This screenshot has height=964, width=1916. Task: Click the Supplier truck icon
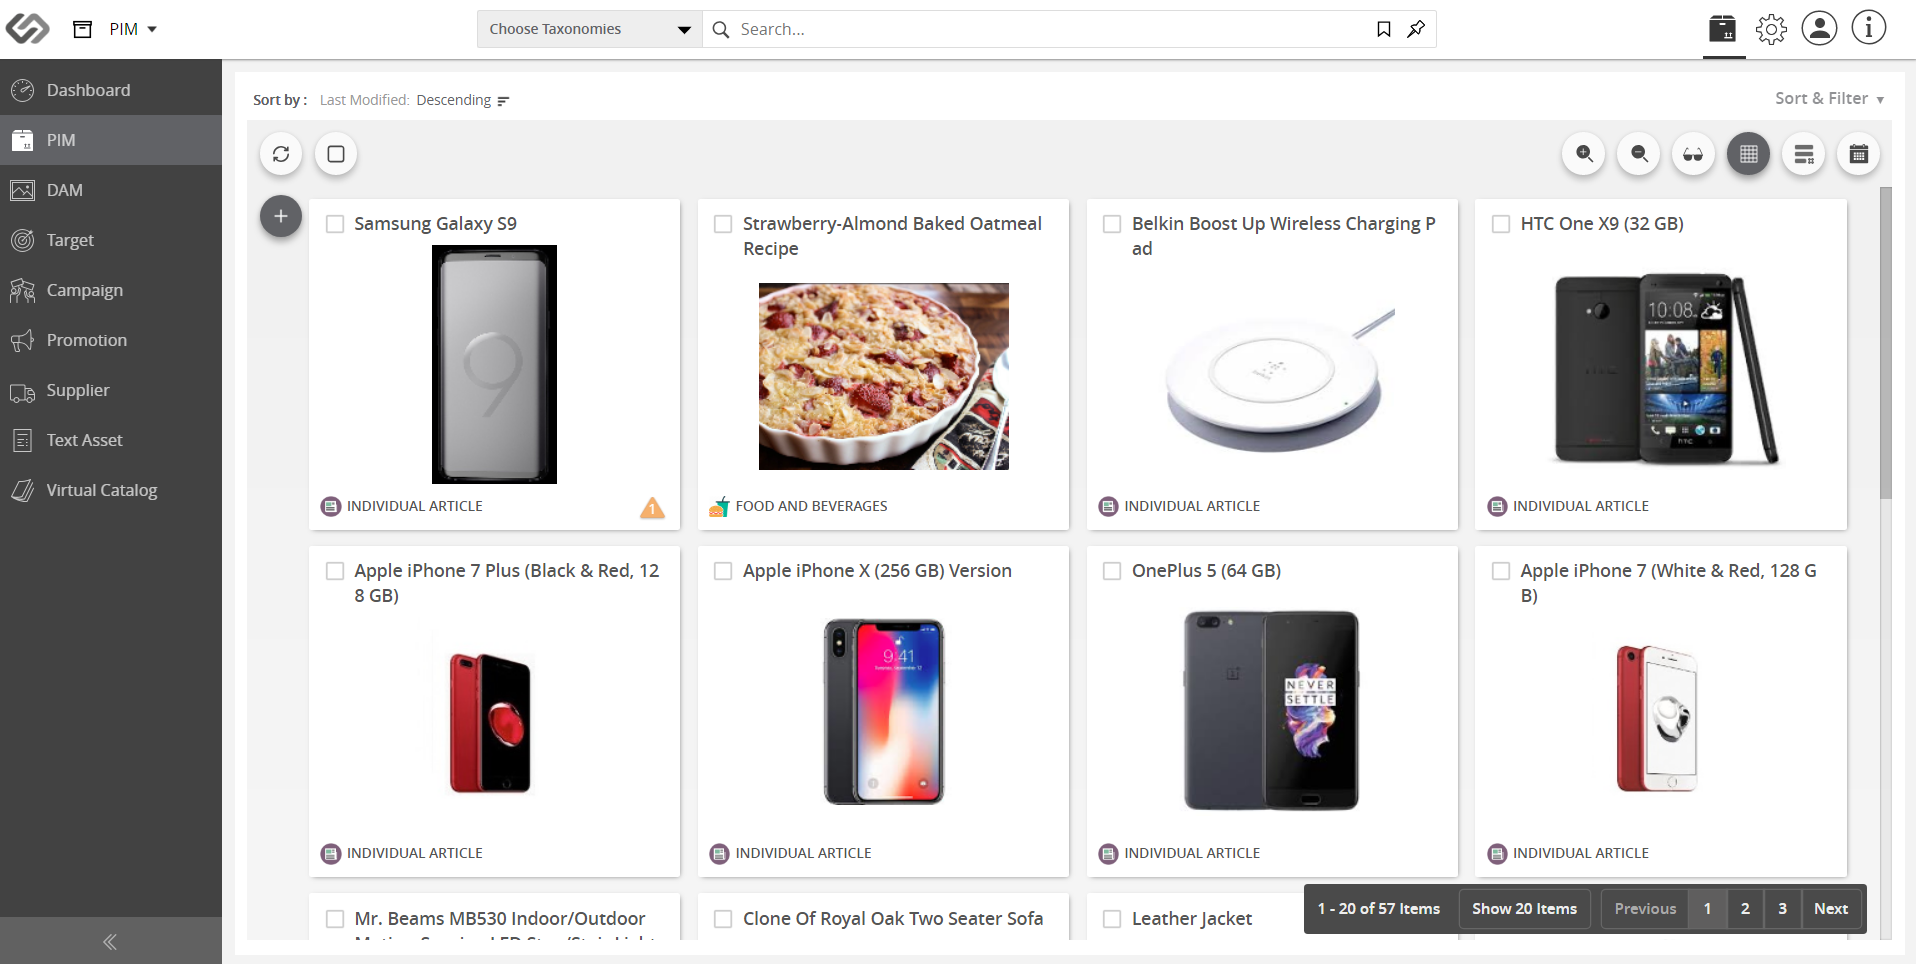pos(23,392)
